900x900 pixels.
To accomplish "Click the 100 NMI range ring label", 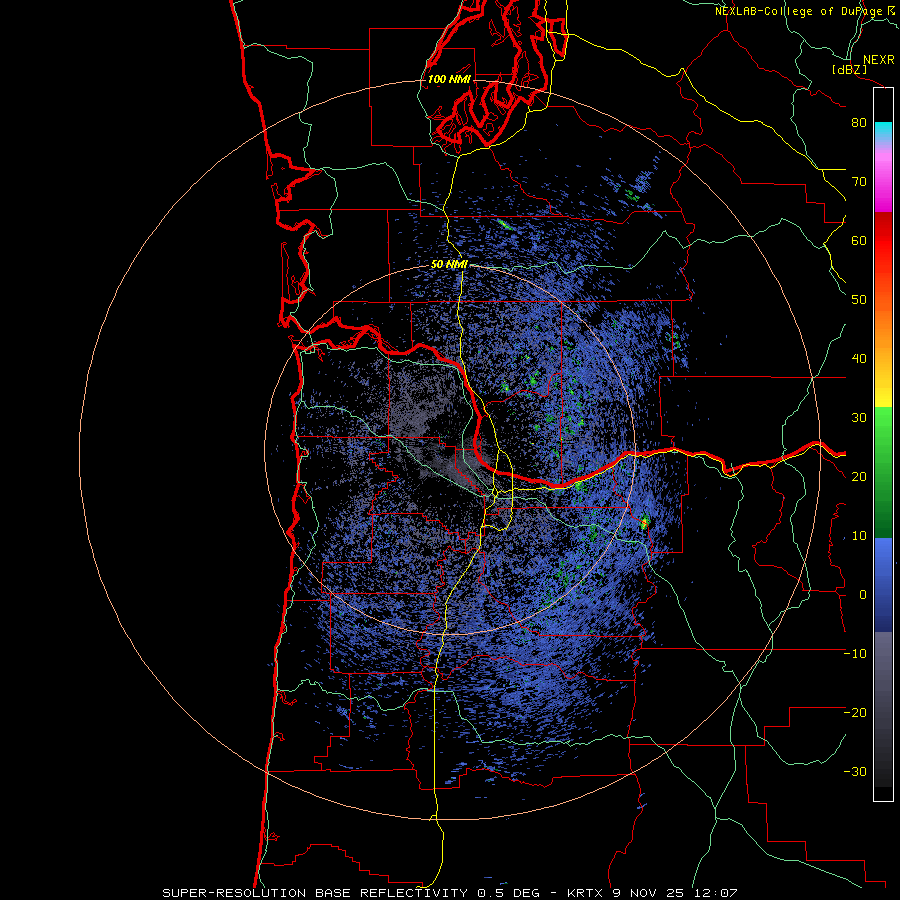I will coord(449,79).
